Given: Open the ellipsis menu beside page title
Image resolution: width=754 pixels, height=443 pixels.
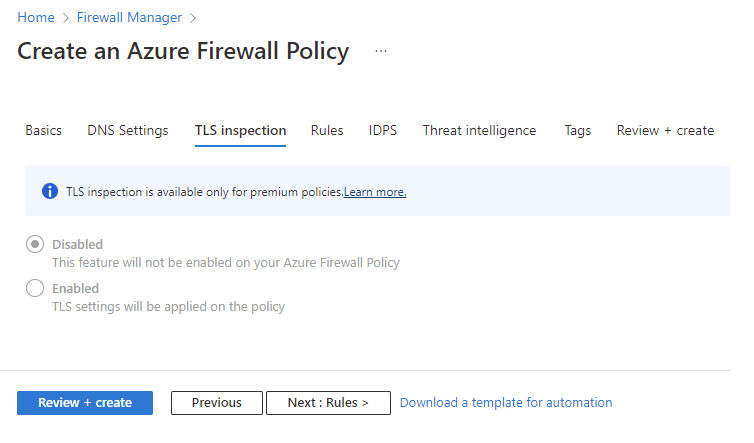Looking at the screenshot, I should coord(380,51).
